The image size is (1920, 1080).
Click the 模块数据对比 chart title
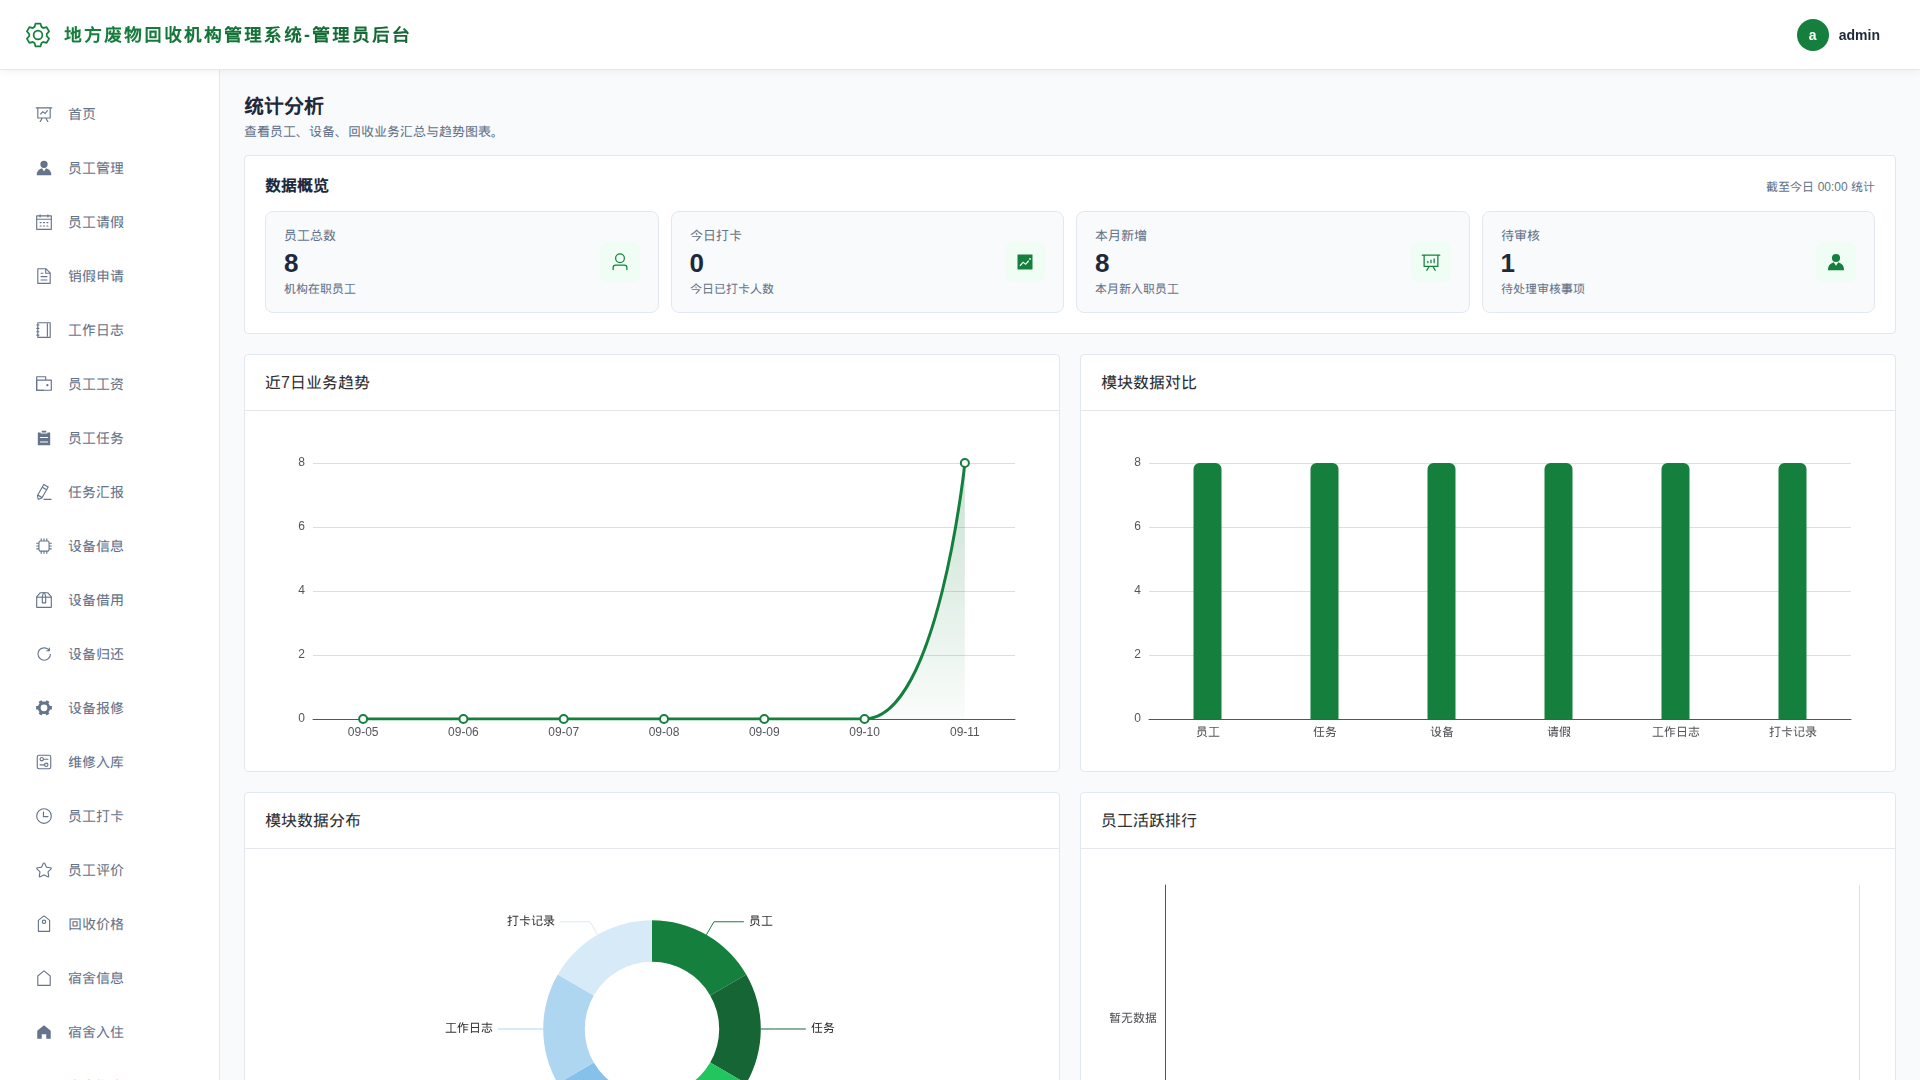[x=1149, y=383]
